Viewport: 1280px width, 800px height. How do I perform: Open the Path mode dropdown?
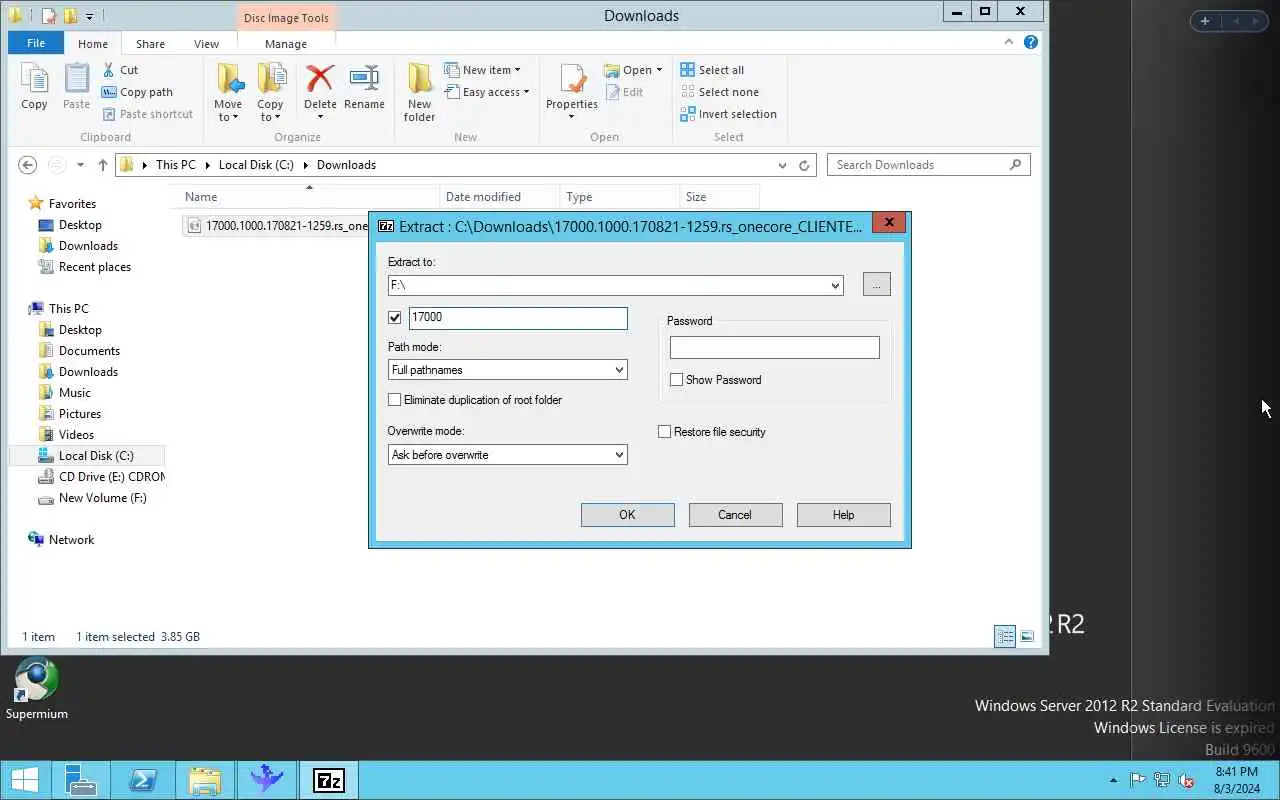click(x=619, y=370)
